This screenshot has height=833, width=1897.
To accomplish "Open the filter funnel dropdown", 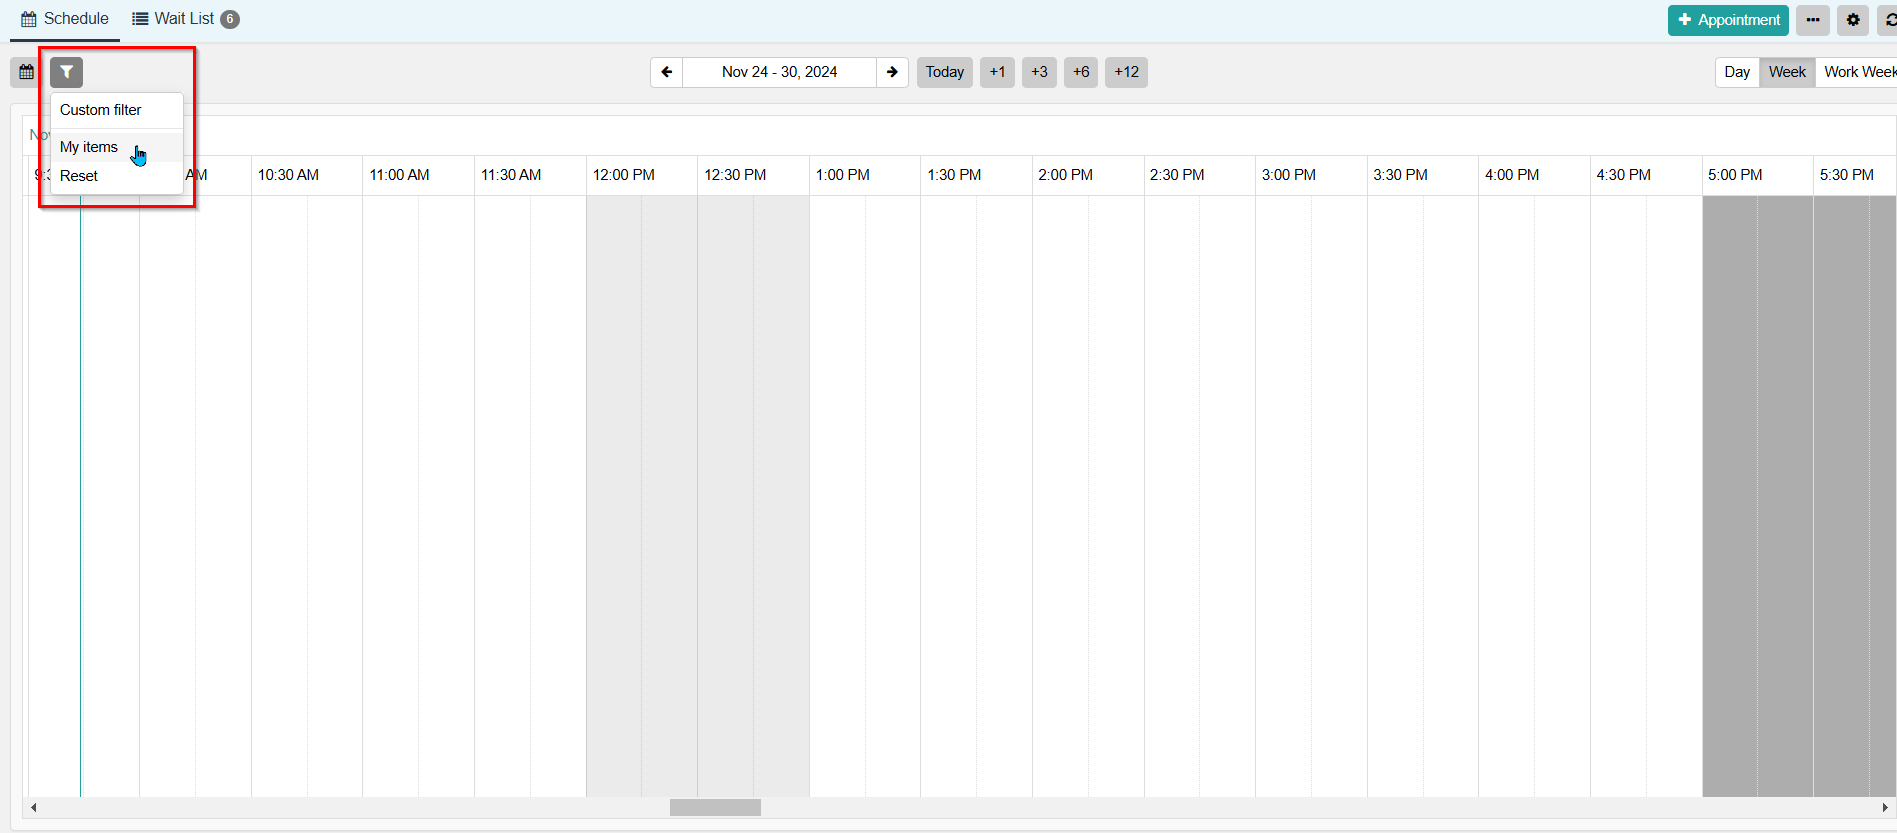I will tap(66, 72).
